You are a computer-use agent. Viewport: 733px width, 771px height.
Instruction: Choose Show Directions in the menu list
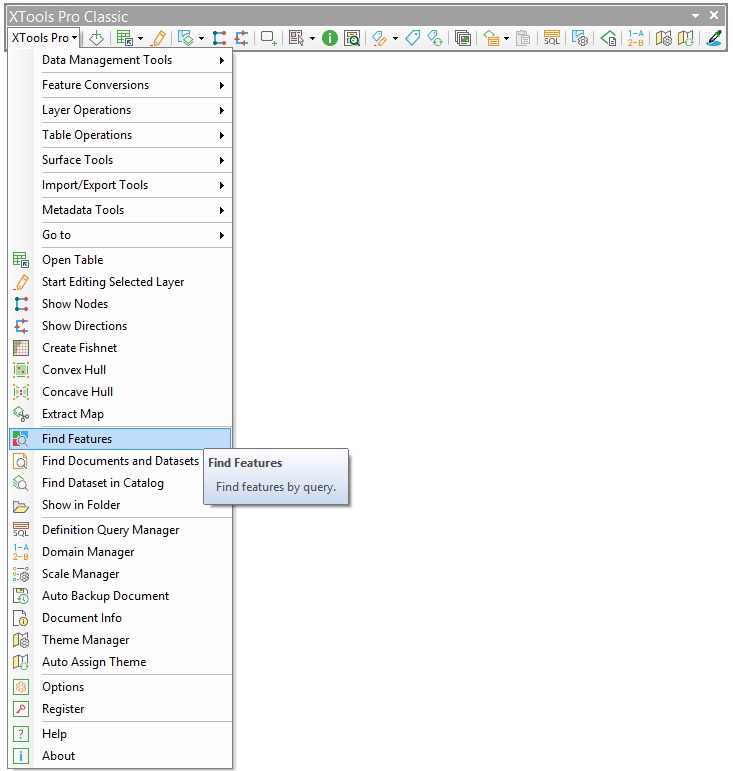tap(120, 326)
